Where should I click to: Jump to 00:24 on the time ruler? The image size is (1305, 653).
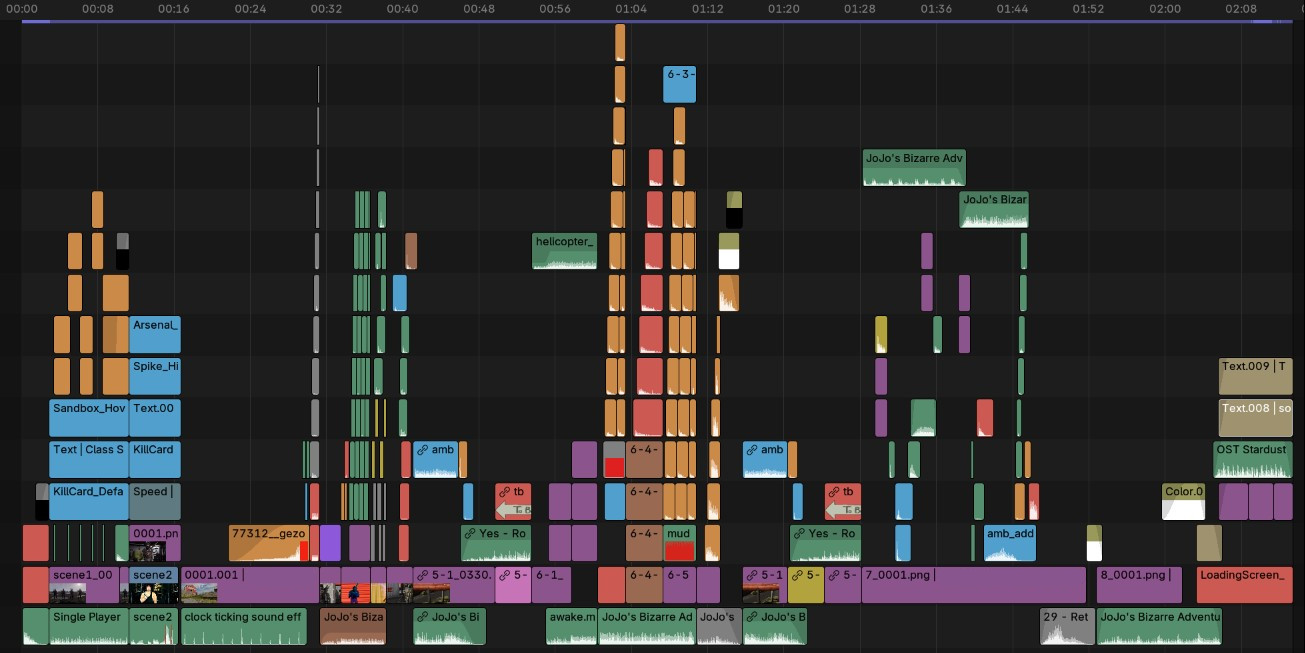250,9
